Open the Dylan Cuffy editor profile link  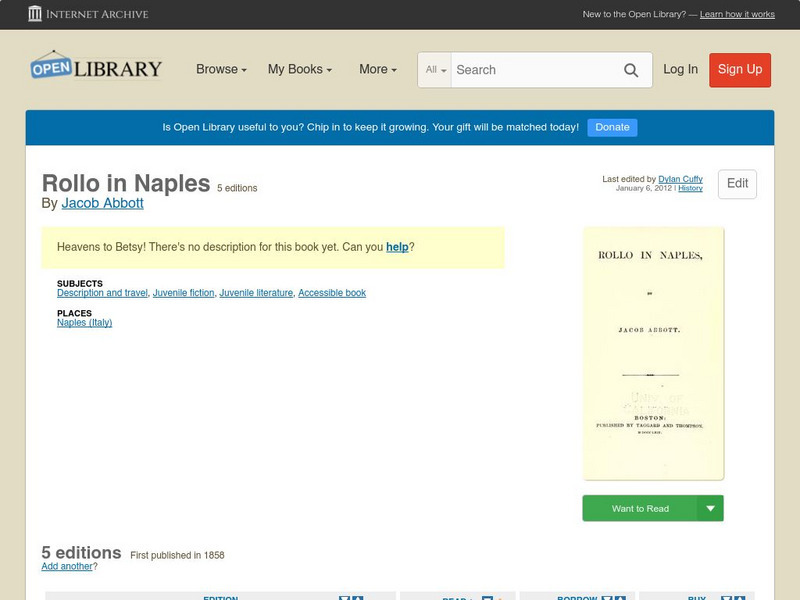[680, 179]
